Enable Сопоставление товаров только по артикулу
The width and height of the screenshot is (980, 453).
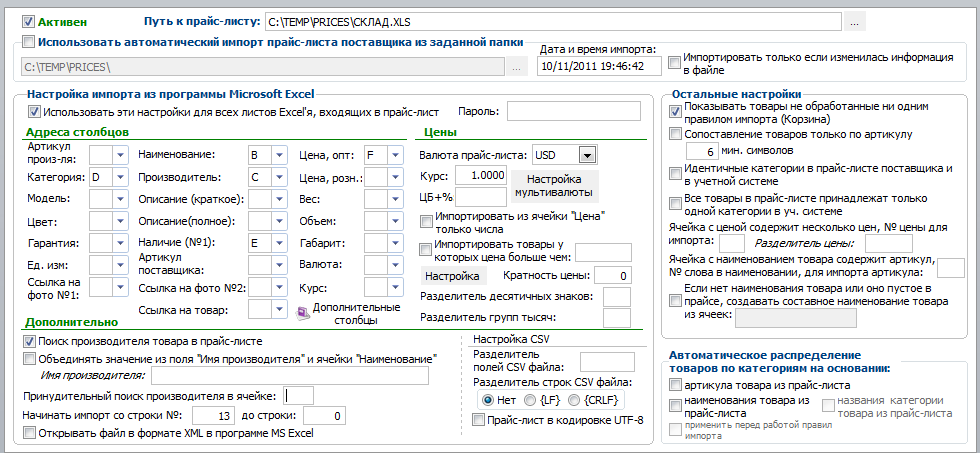pyautogui.click(x=675, y=134)
